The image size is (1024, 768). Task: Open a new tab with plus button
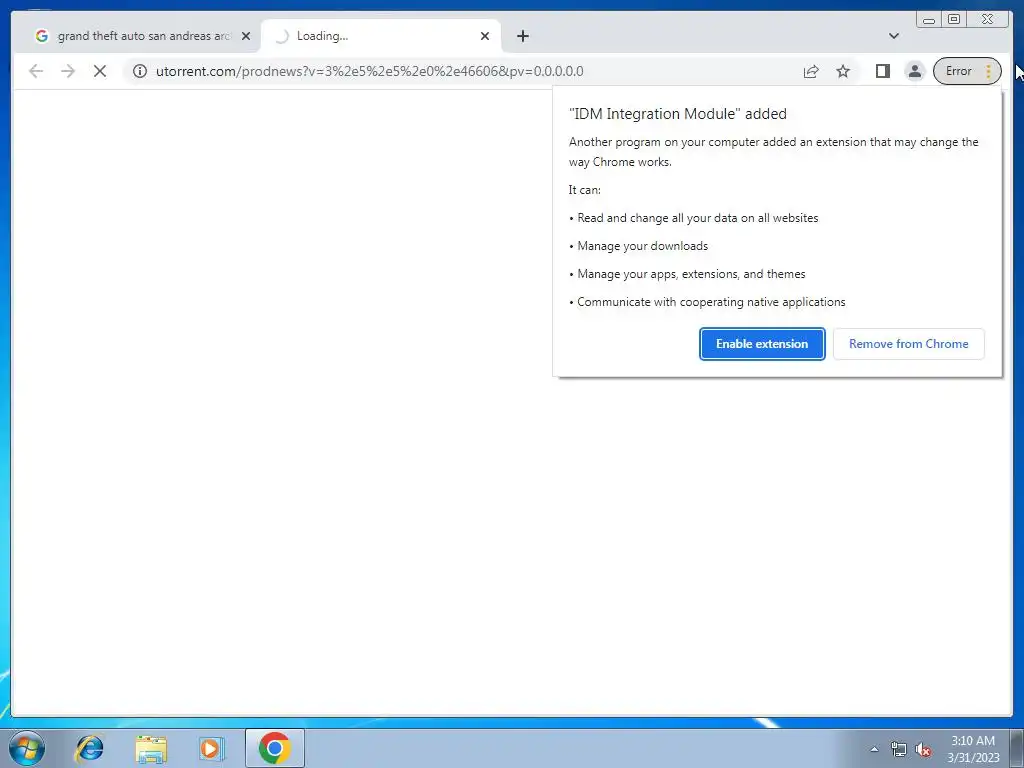[x=522, y=36]
